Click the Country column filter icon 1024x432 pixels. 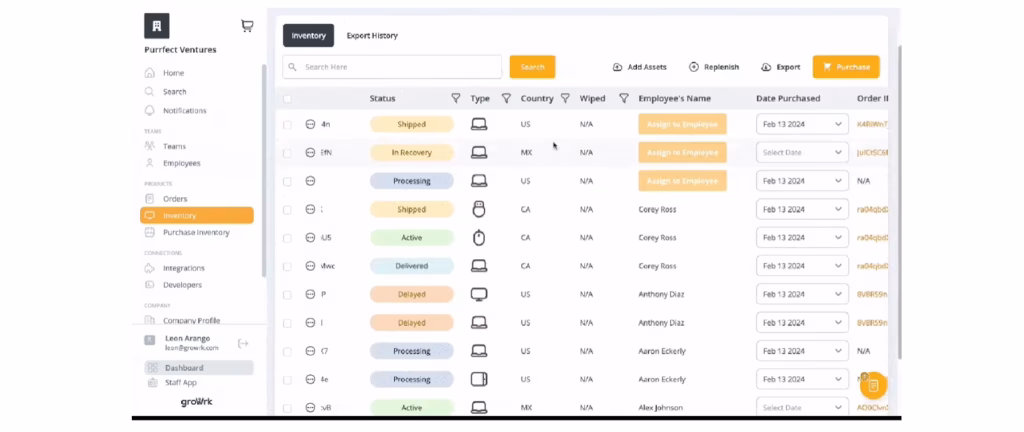(565, 98)
